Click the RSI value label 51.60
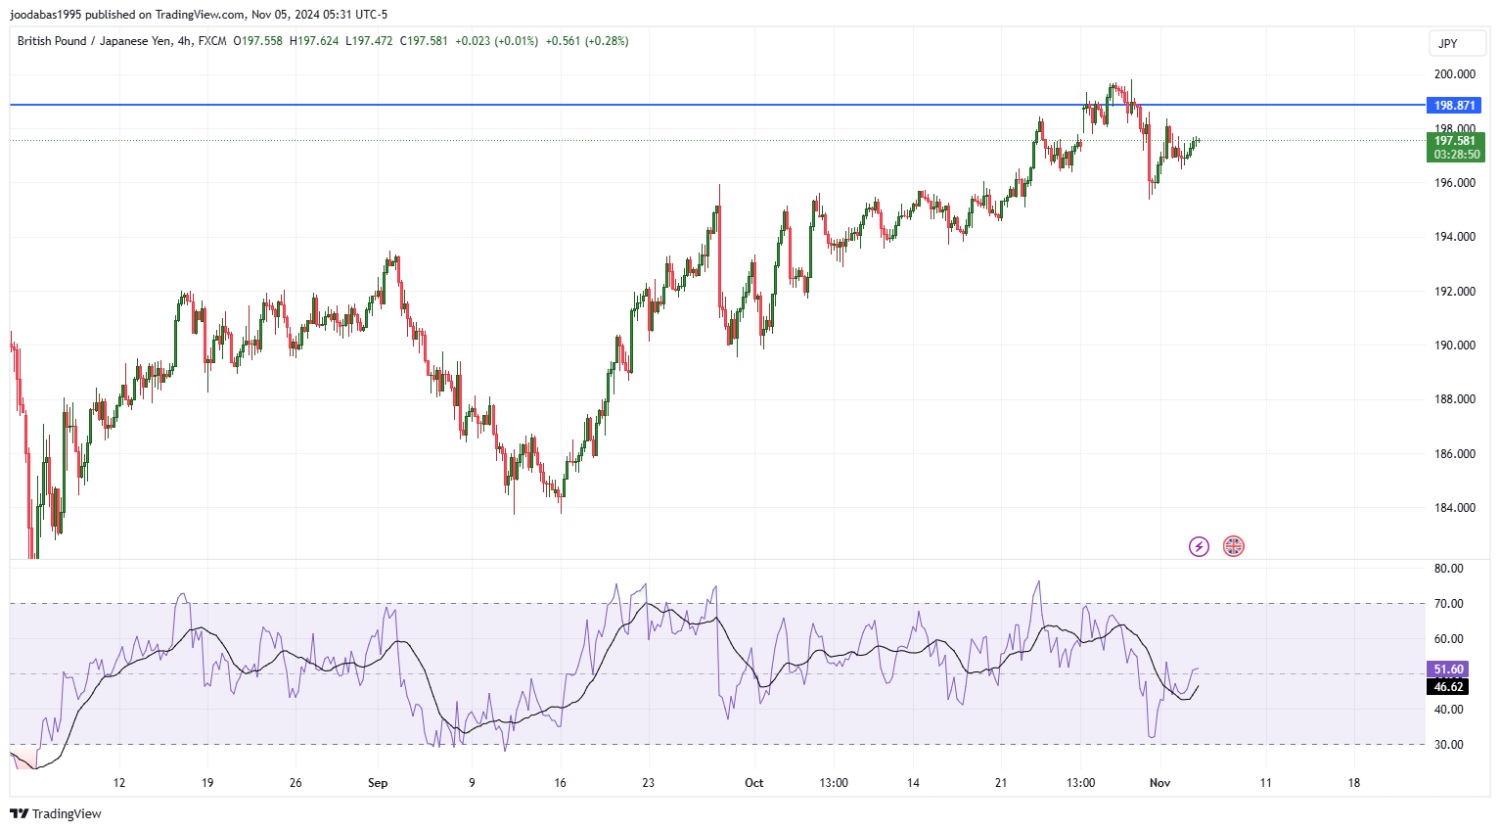This screenshot has height=831, width=1500. pyautogui.click(x=1448, y=669)
